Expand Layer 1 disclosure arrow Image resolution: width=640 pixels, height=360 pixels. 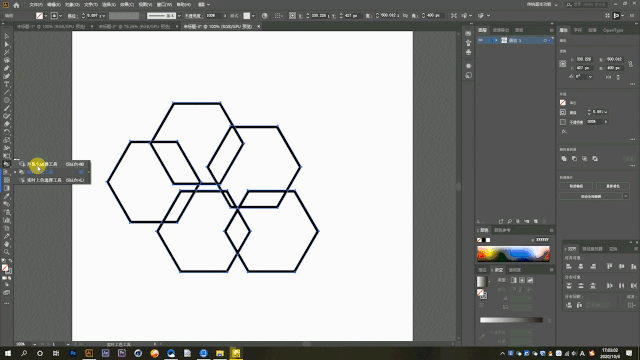497,40
